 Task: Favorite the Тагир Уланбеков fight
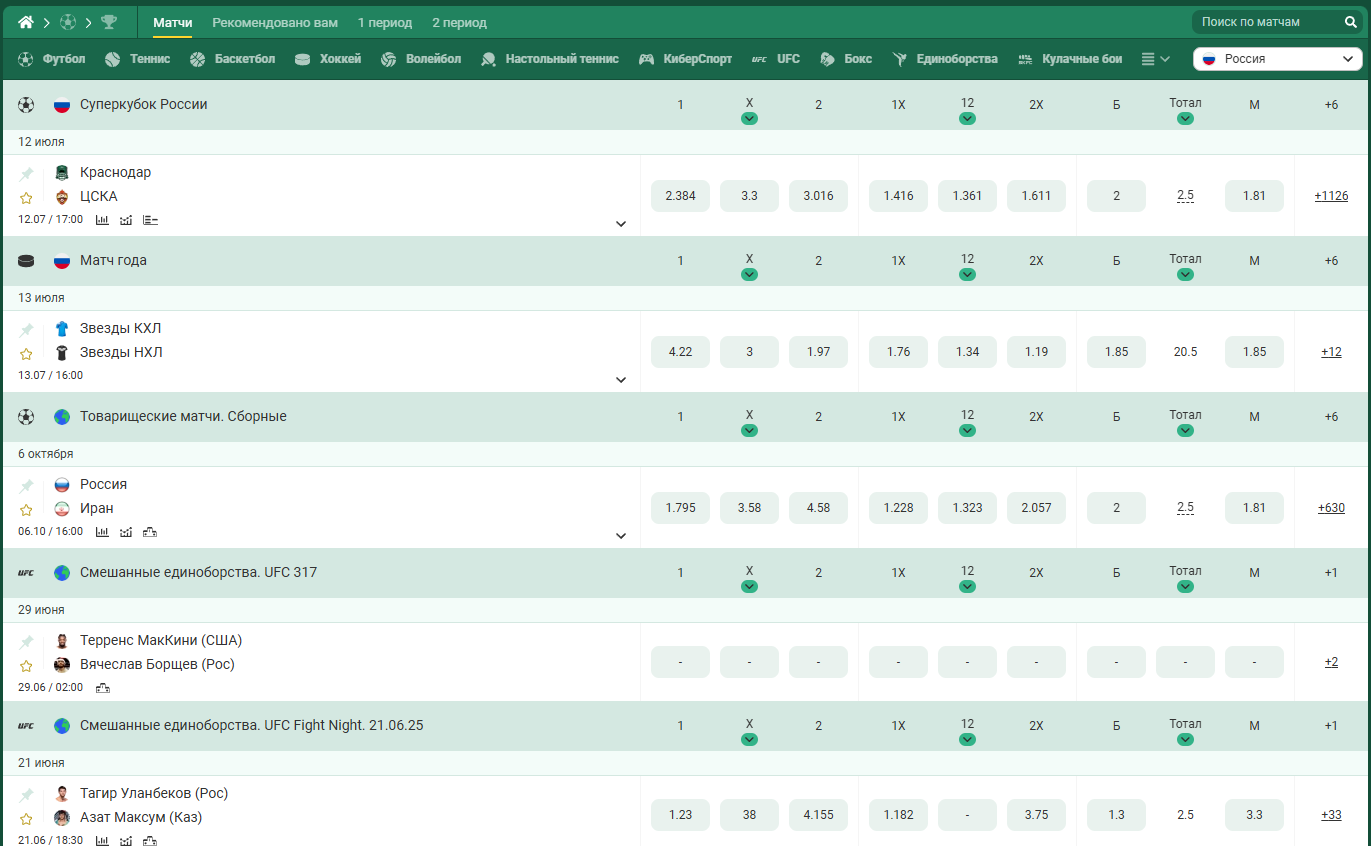click(26, 819)
